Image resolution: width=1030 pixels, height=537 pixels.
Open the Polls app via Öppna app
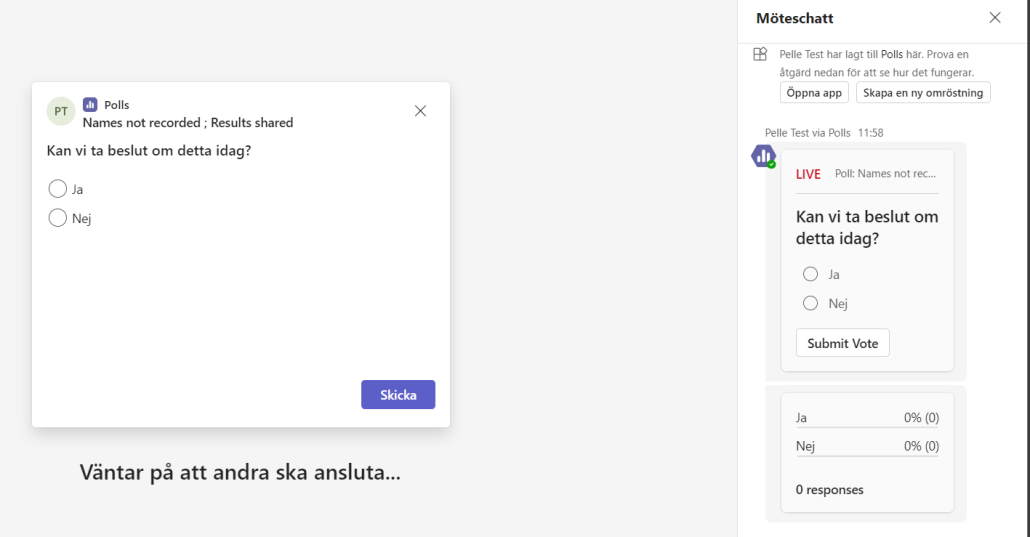point(814,93)
